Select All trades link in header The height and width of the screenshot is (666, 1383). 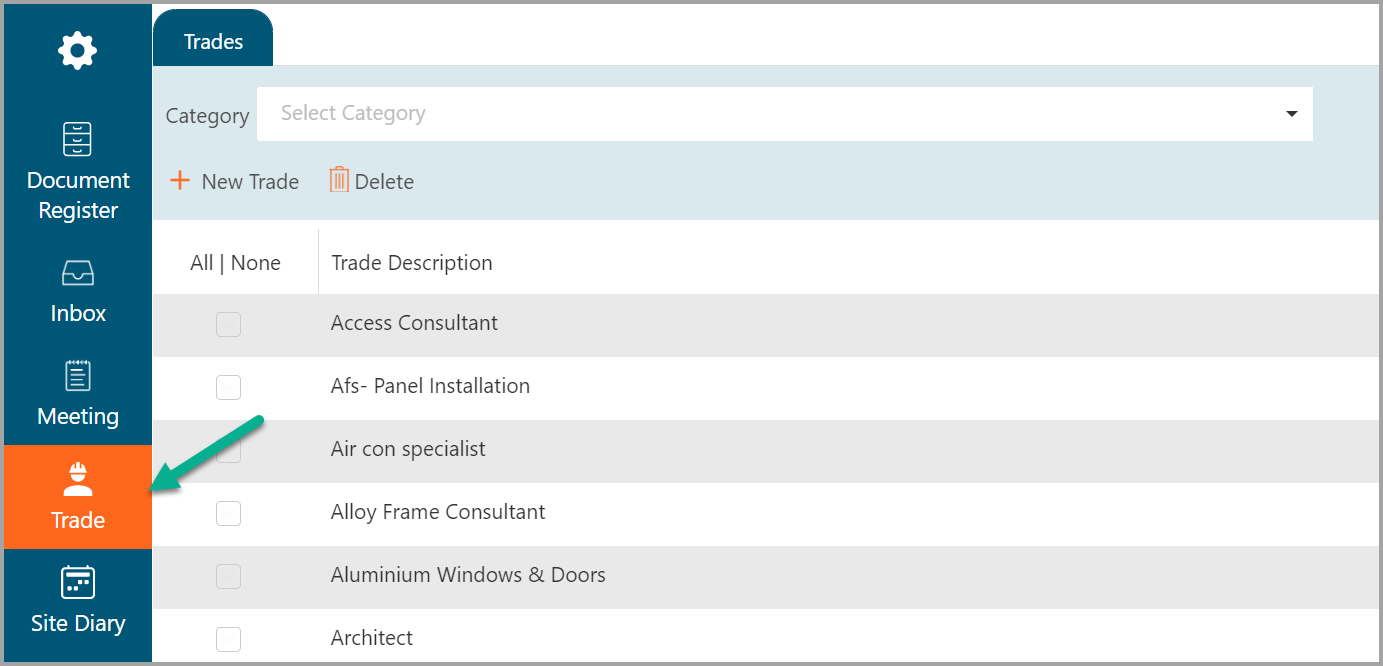[201, 263]
